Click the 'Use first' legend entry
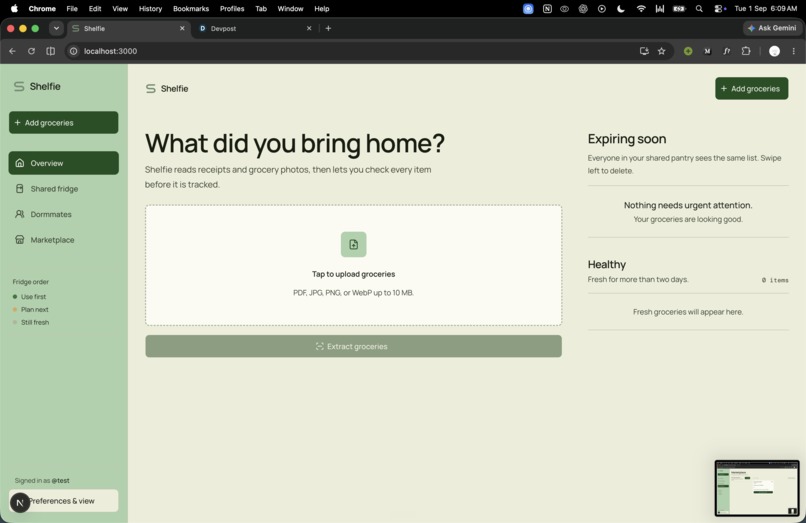 point(30,297)
